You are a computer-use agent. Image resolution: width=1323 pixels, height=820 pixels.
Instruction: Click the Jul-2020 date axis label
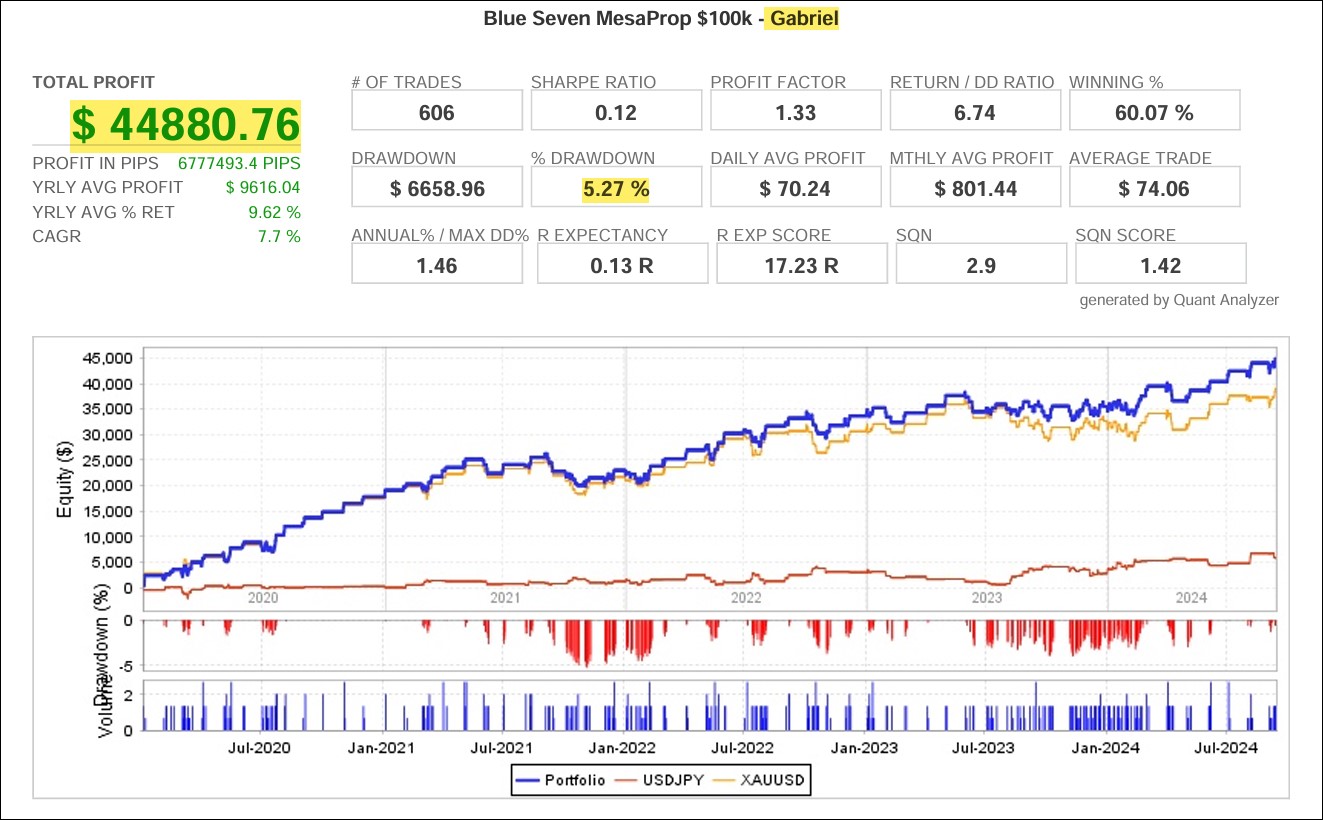pos(259,747)
